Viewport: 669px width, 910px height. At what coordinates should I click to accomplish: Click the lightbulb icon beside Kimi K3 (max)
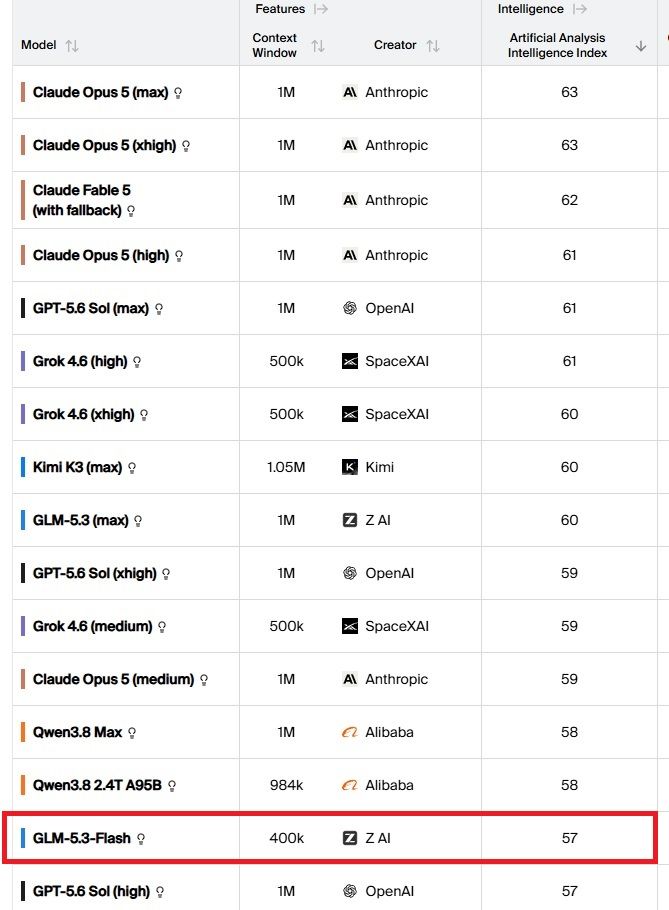132,468
